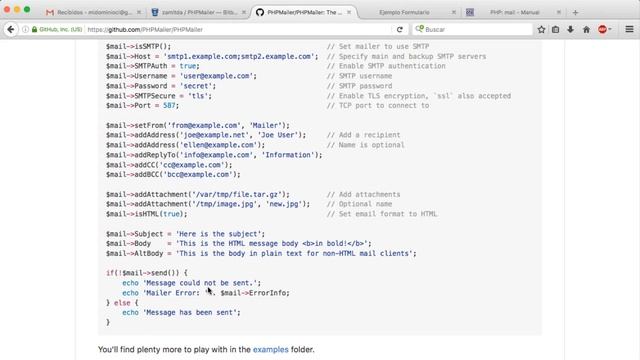Open the search engine magnifier dropdown
Viewport: 640px width, 360px height.
tap(419, 29)
